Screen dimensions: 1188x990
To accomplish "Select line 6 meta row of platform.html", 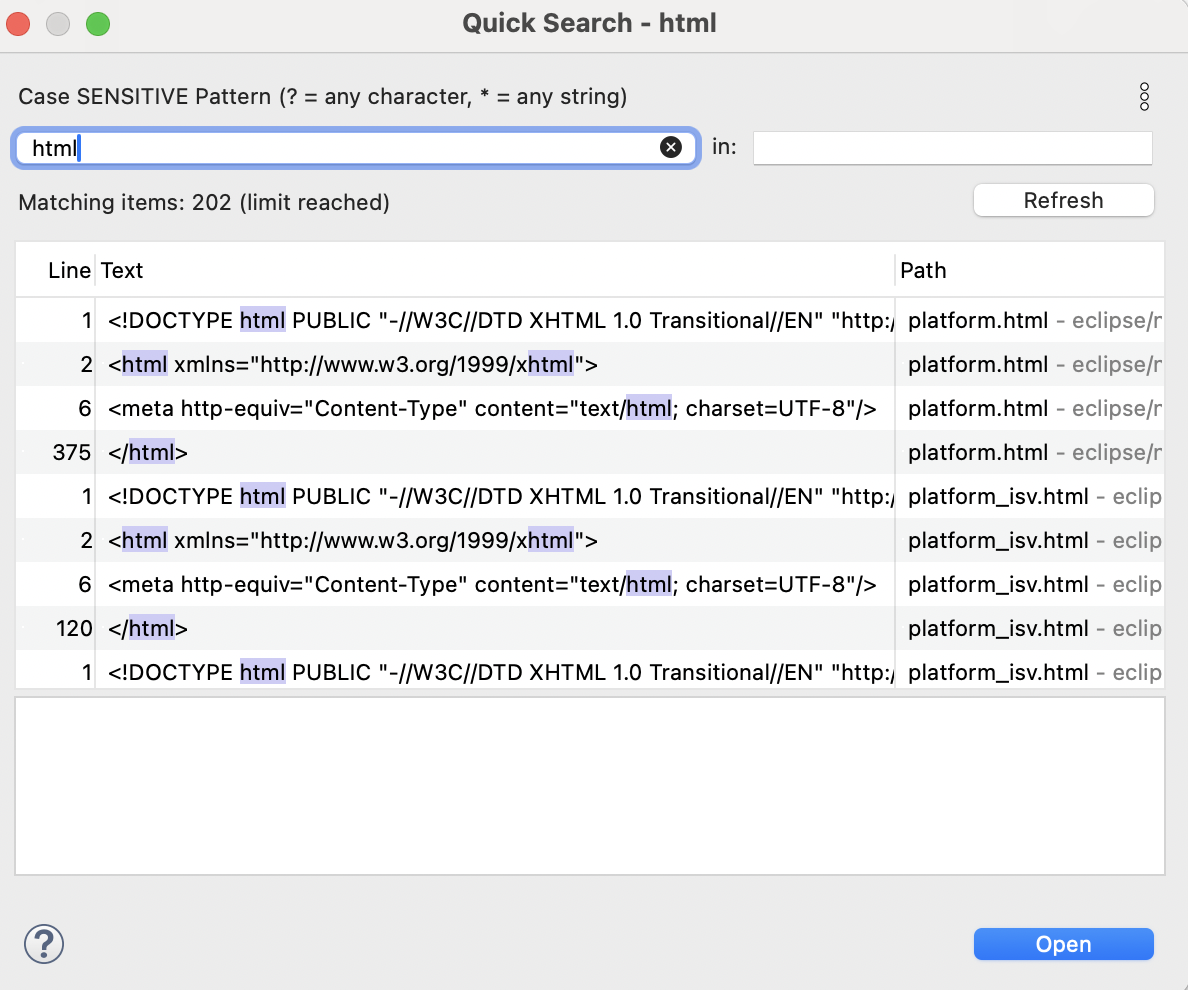I will tap(589, 408).
